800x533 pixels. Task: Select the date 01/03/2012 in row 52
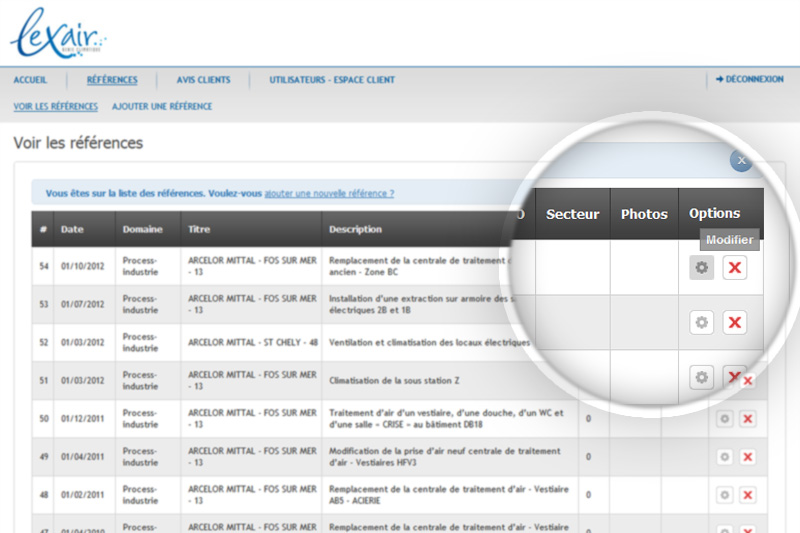(x=83, y=342)
